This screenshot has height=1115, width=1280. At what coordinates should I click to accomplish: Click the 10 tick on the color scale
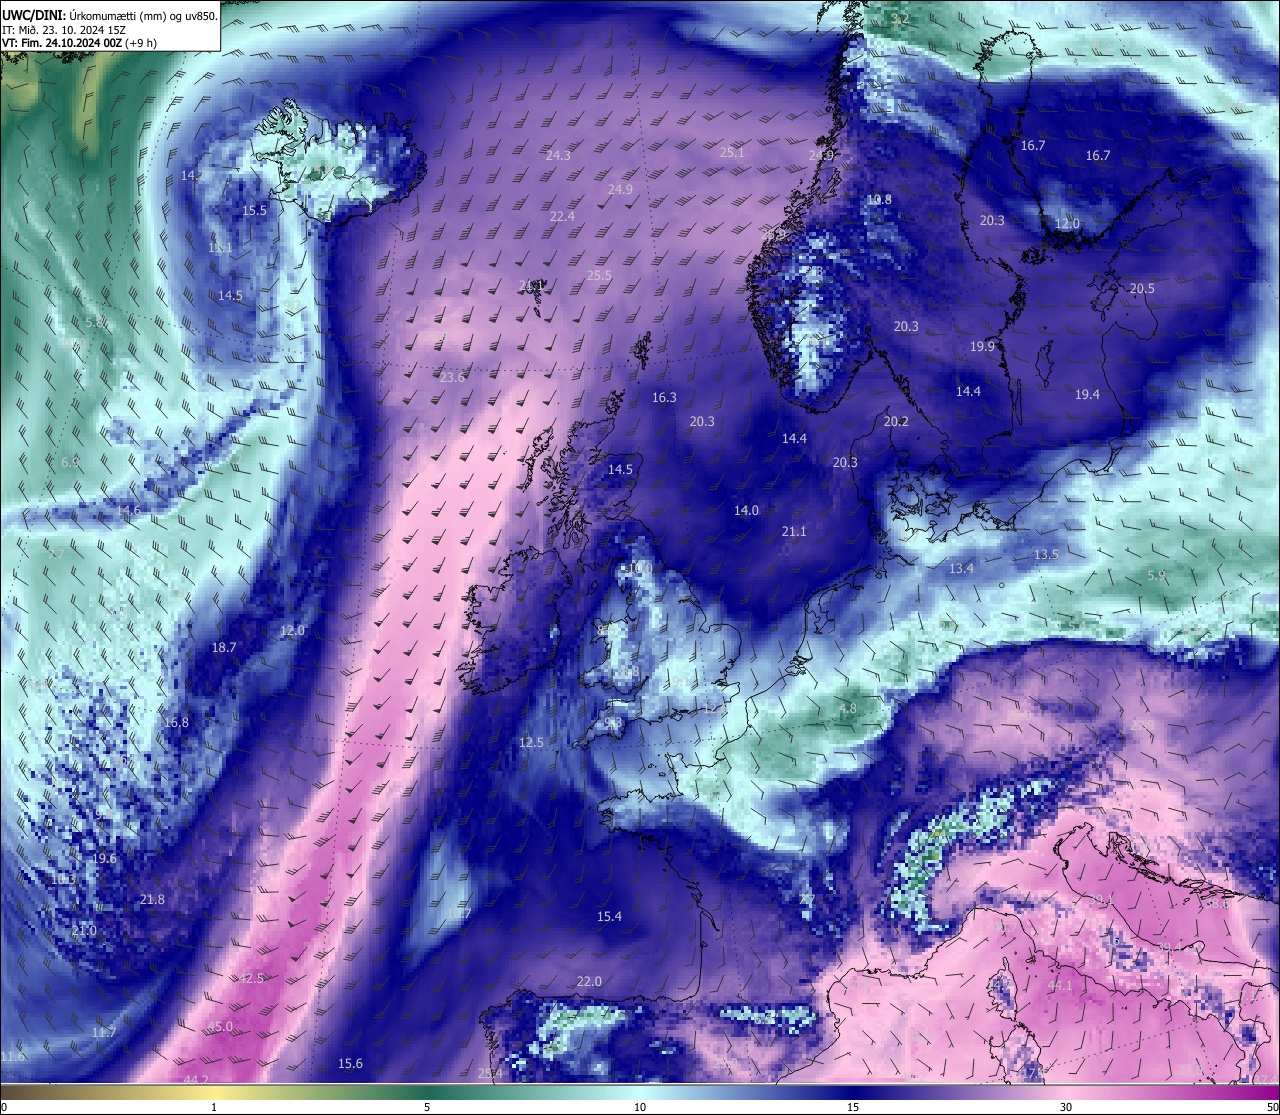(640, 1107)
